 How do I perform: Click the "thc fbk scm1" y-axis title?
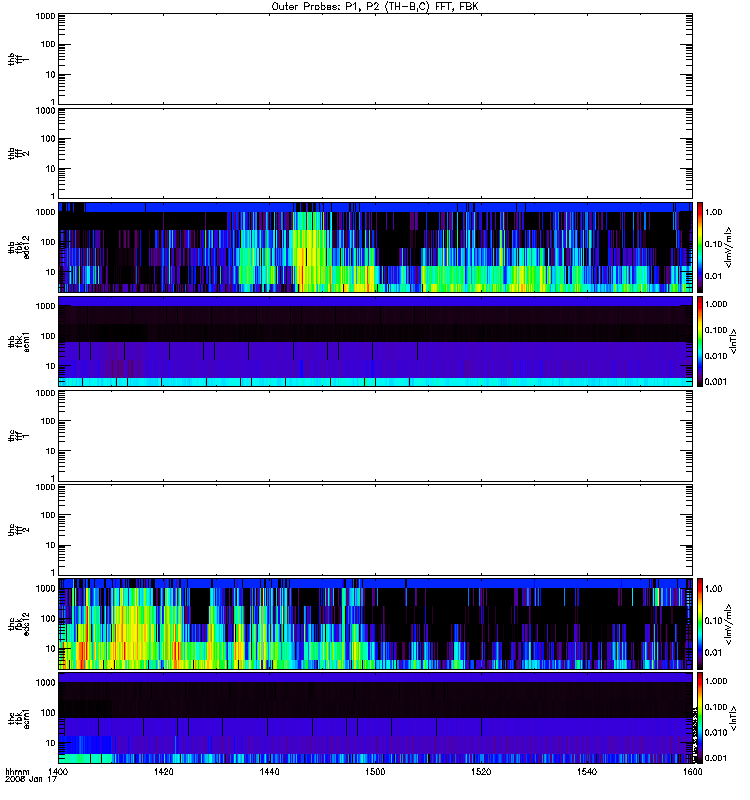19,718
